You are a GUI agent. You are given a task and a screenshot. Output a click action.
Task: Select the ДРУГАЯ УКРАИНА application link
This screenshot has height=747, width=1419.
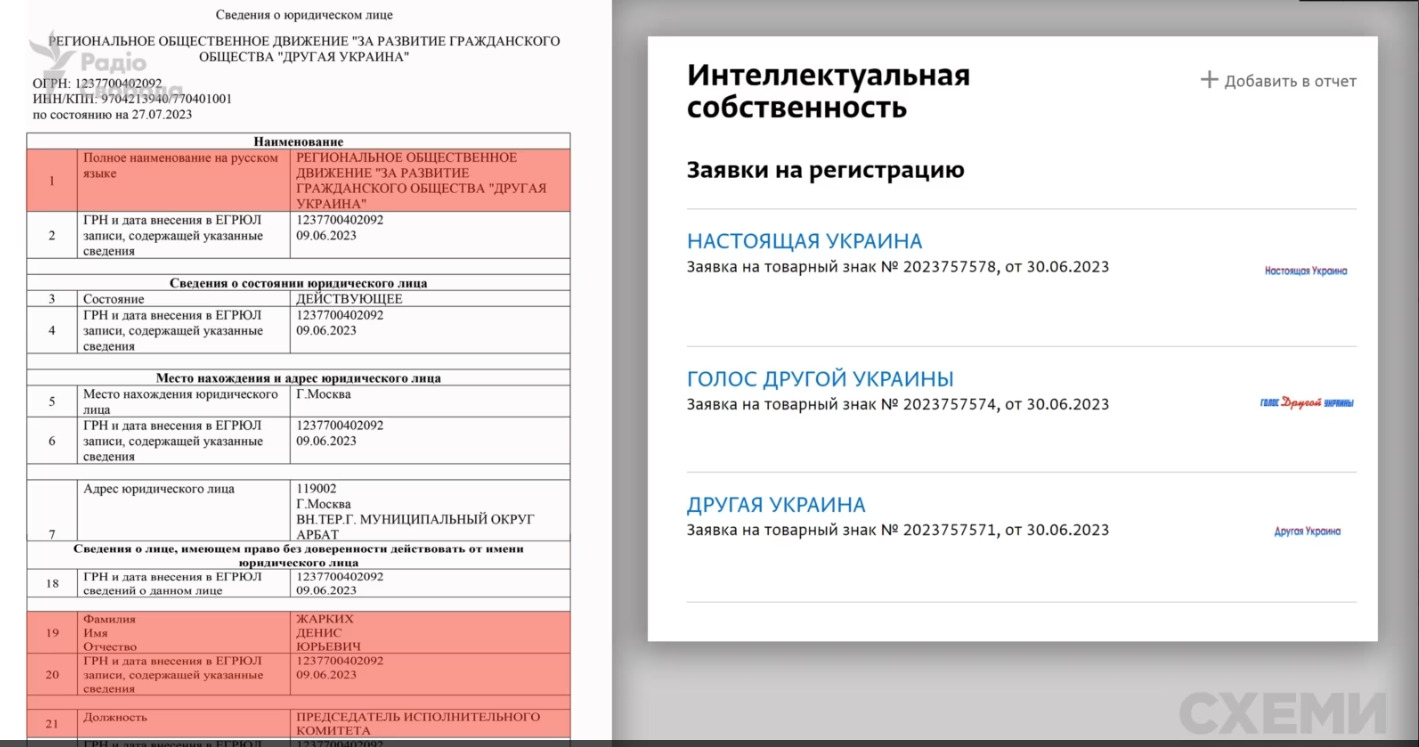click(x=776, y=505)
